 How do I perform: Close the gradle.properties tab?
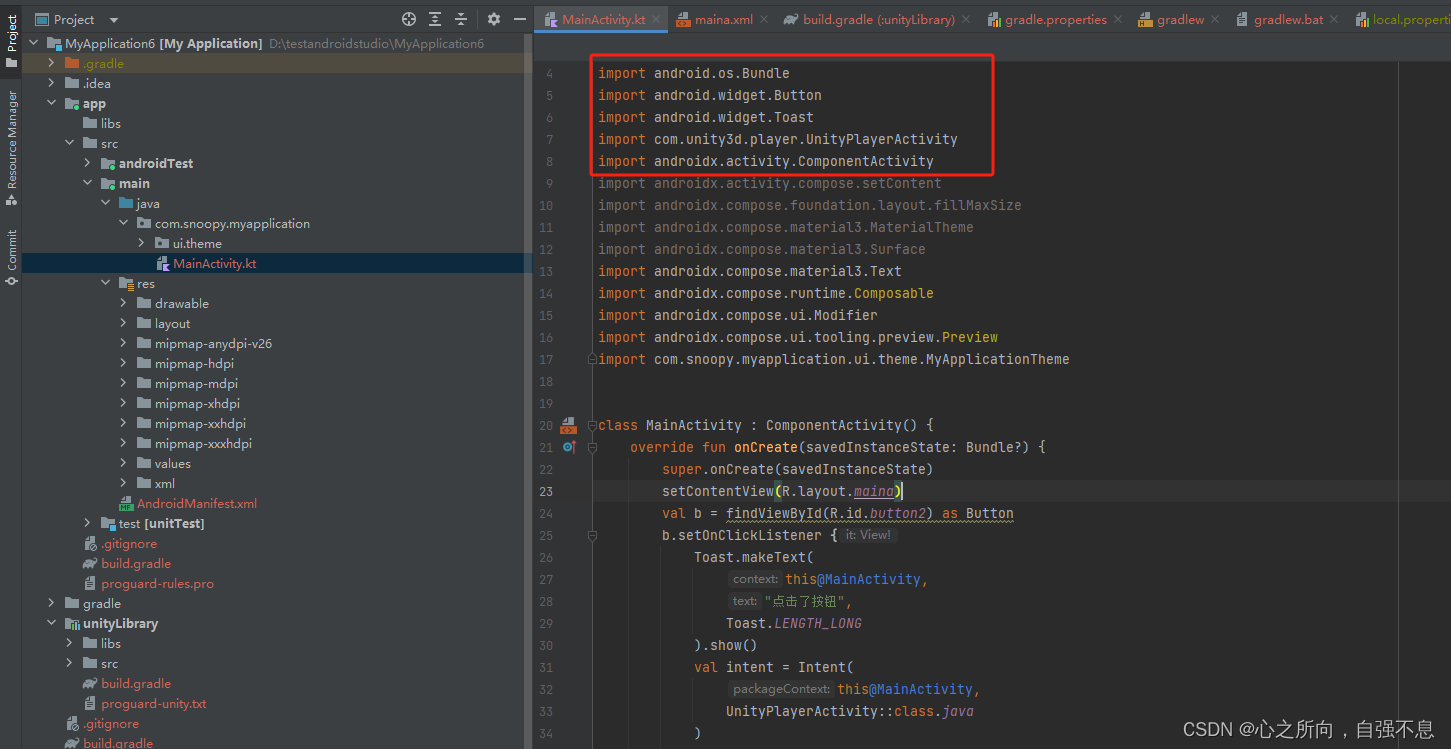pos(1118,19)
